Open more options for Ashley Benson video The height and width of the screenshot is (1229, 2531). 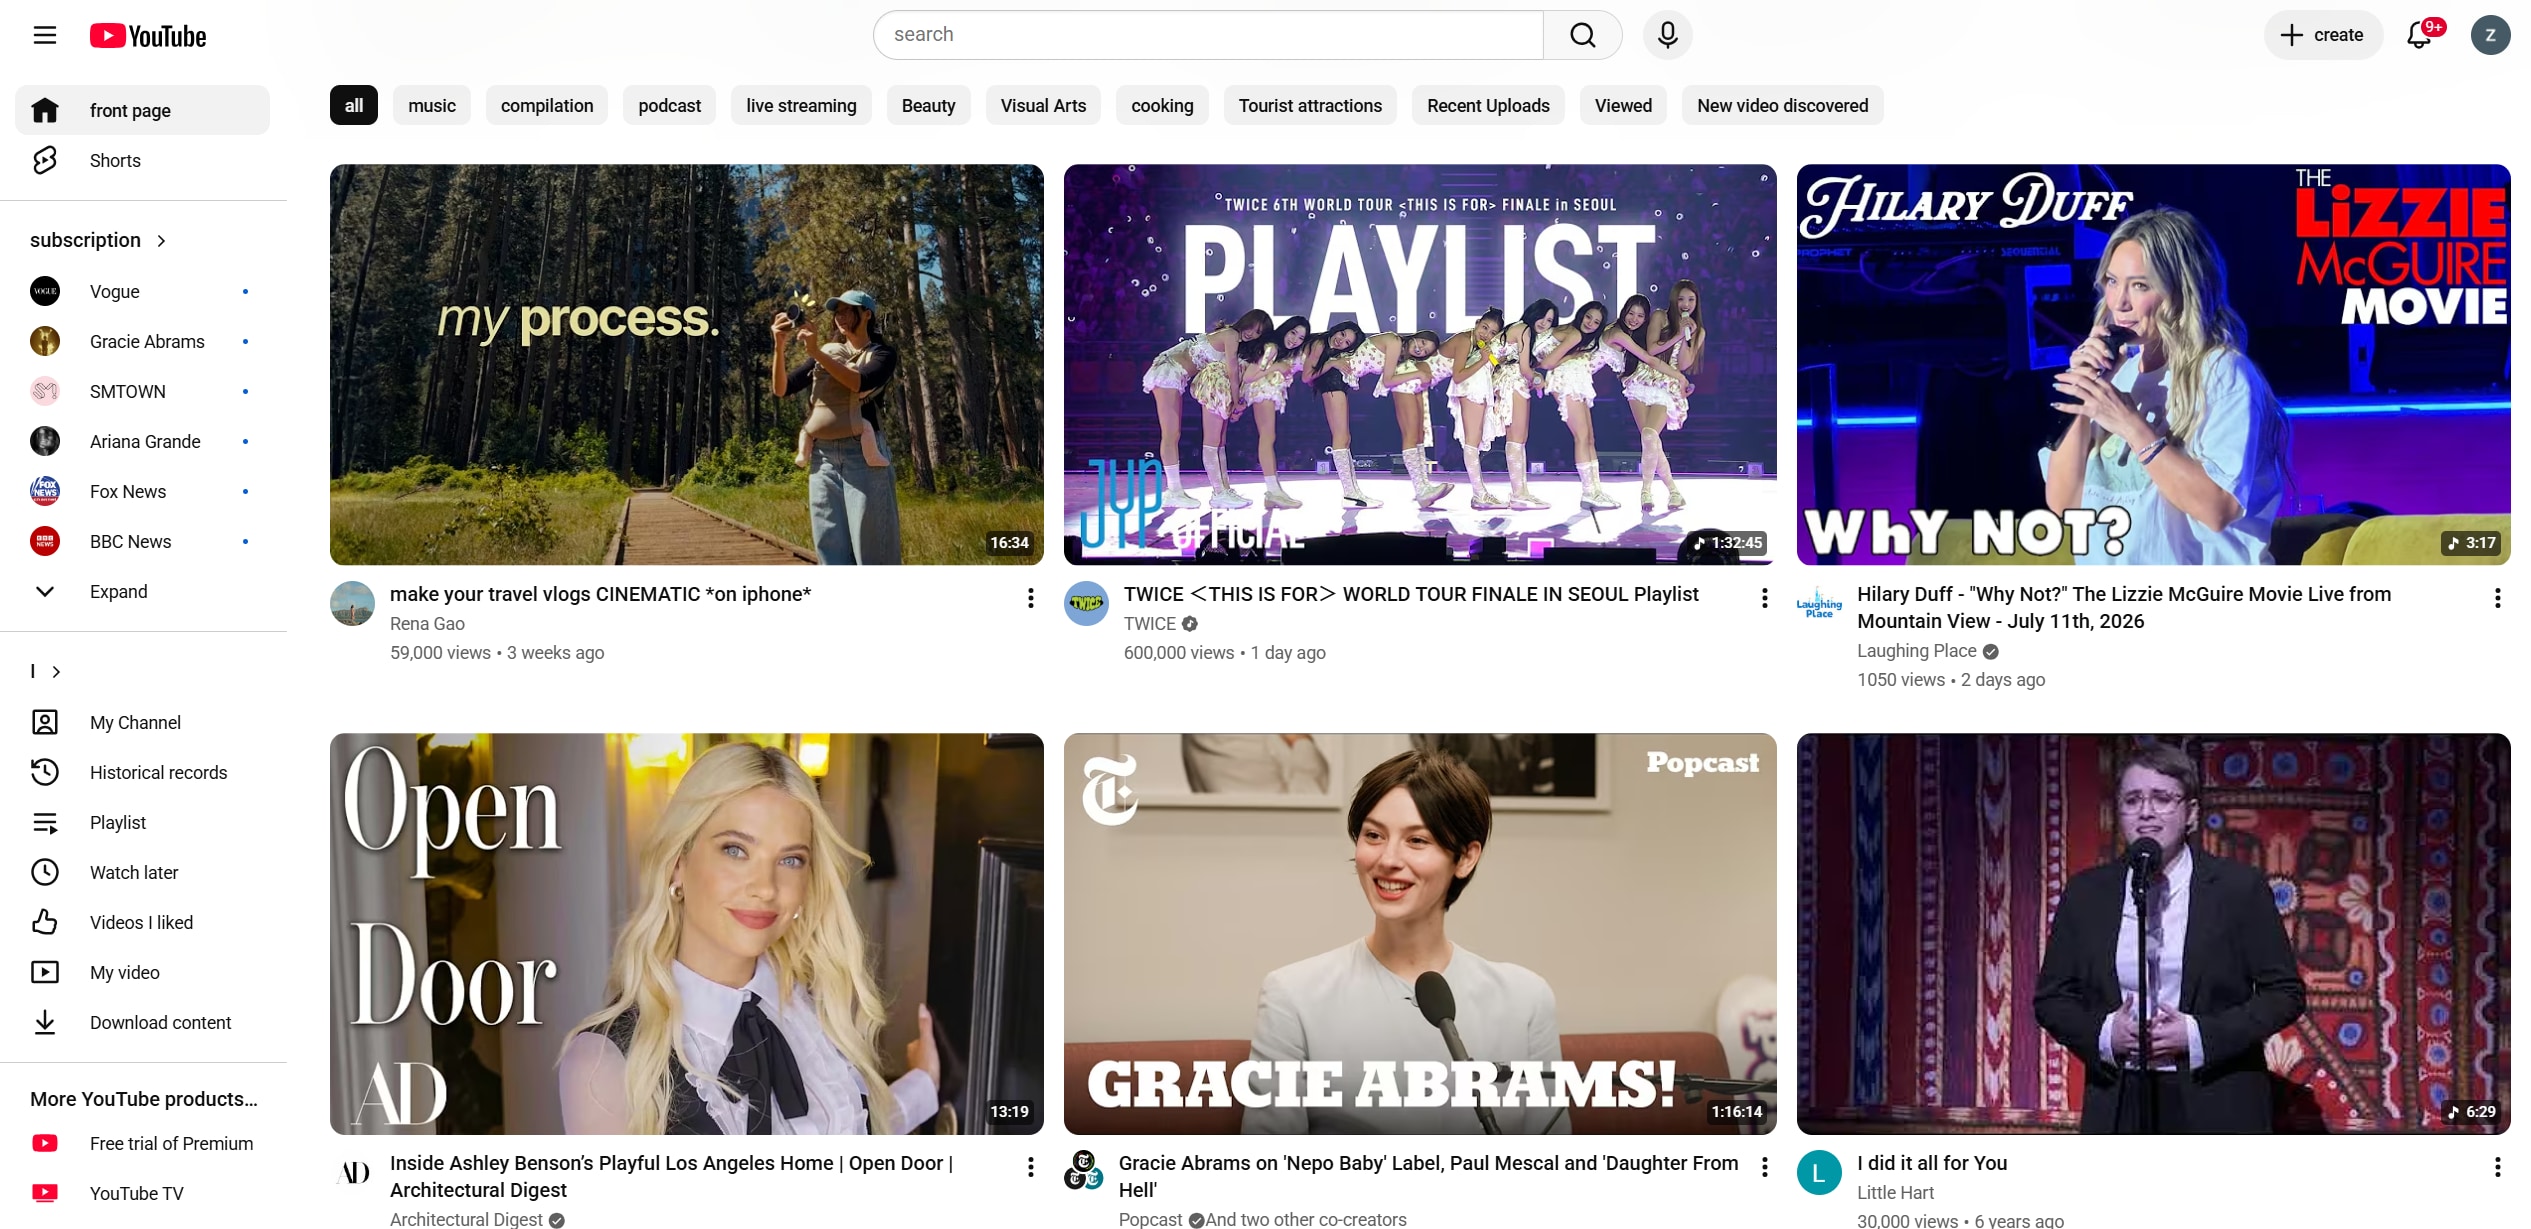click(x=1030, y=1167)
